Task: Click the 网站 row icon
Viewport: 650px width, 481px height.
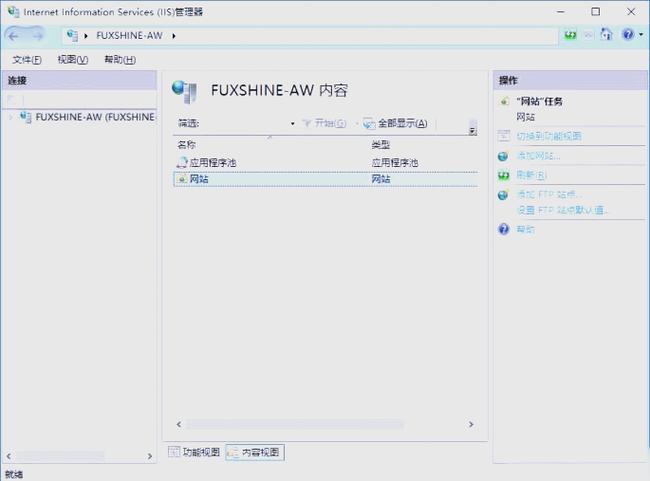Action: (182, 179)
